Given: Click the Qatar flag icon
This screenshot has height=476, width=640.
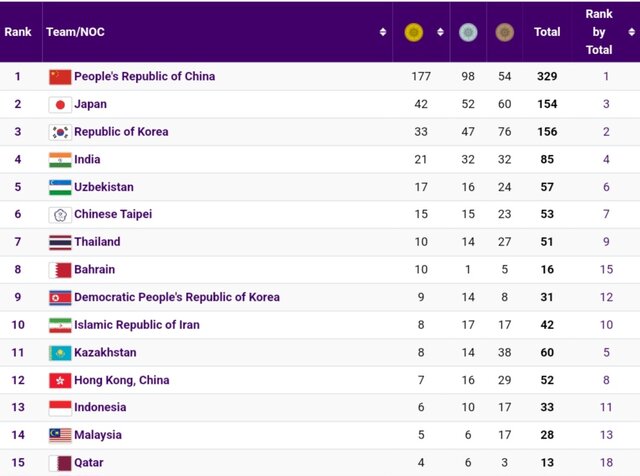Looking at the screenshot, I should [x=60, y=463].
